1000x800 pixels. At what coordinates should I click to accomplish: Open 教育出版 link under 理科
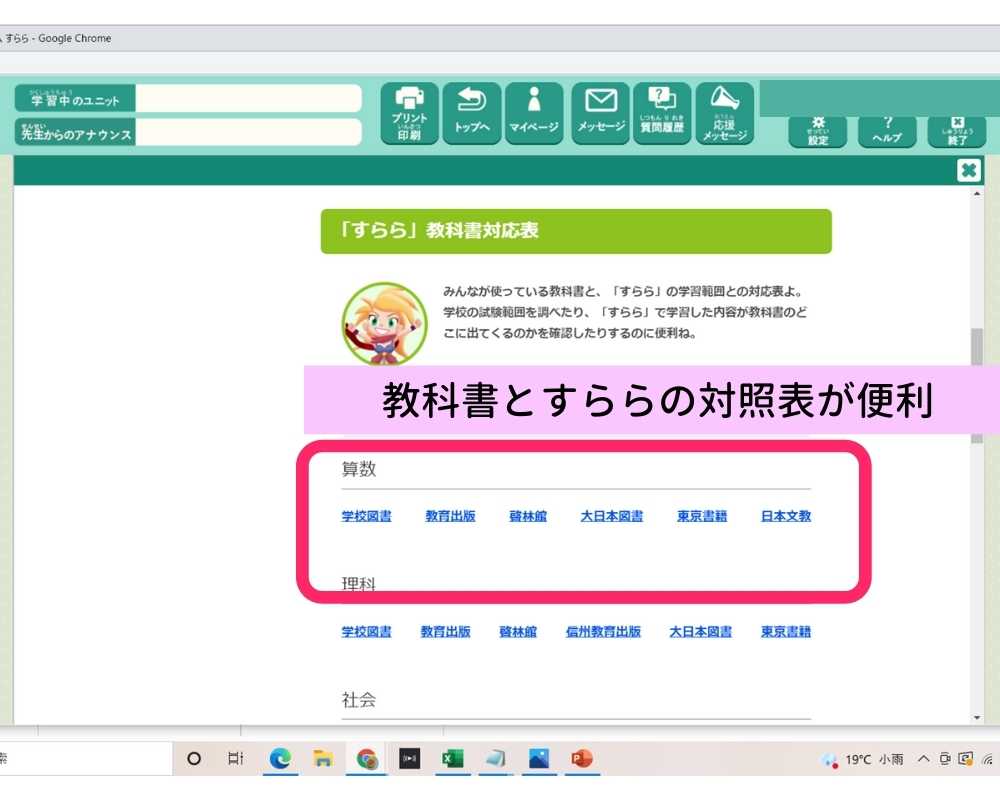(x=445, y=632)
